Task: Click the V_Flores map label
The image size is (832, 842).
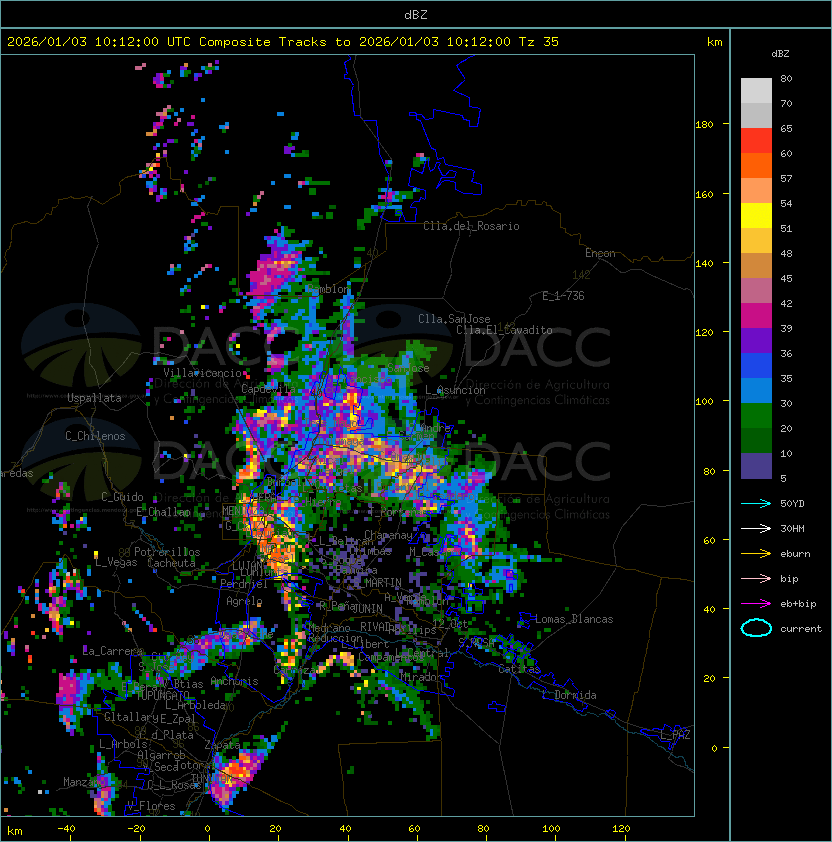Action: pos(151,806)
